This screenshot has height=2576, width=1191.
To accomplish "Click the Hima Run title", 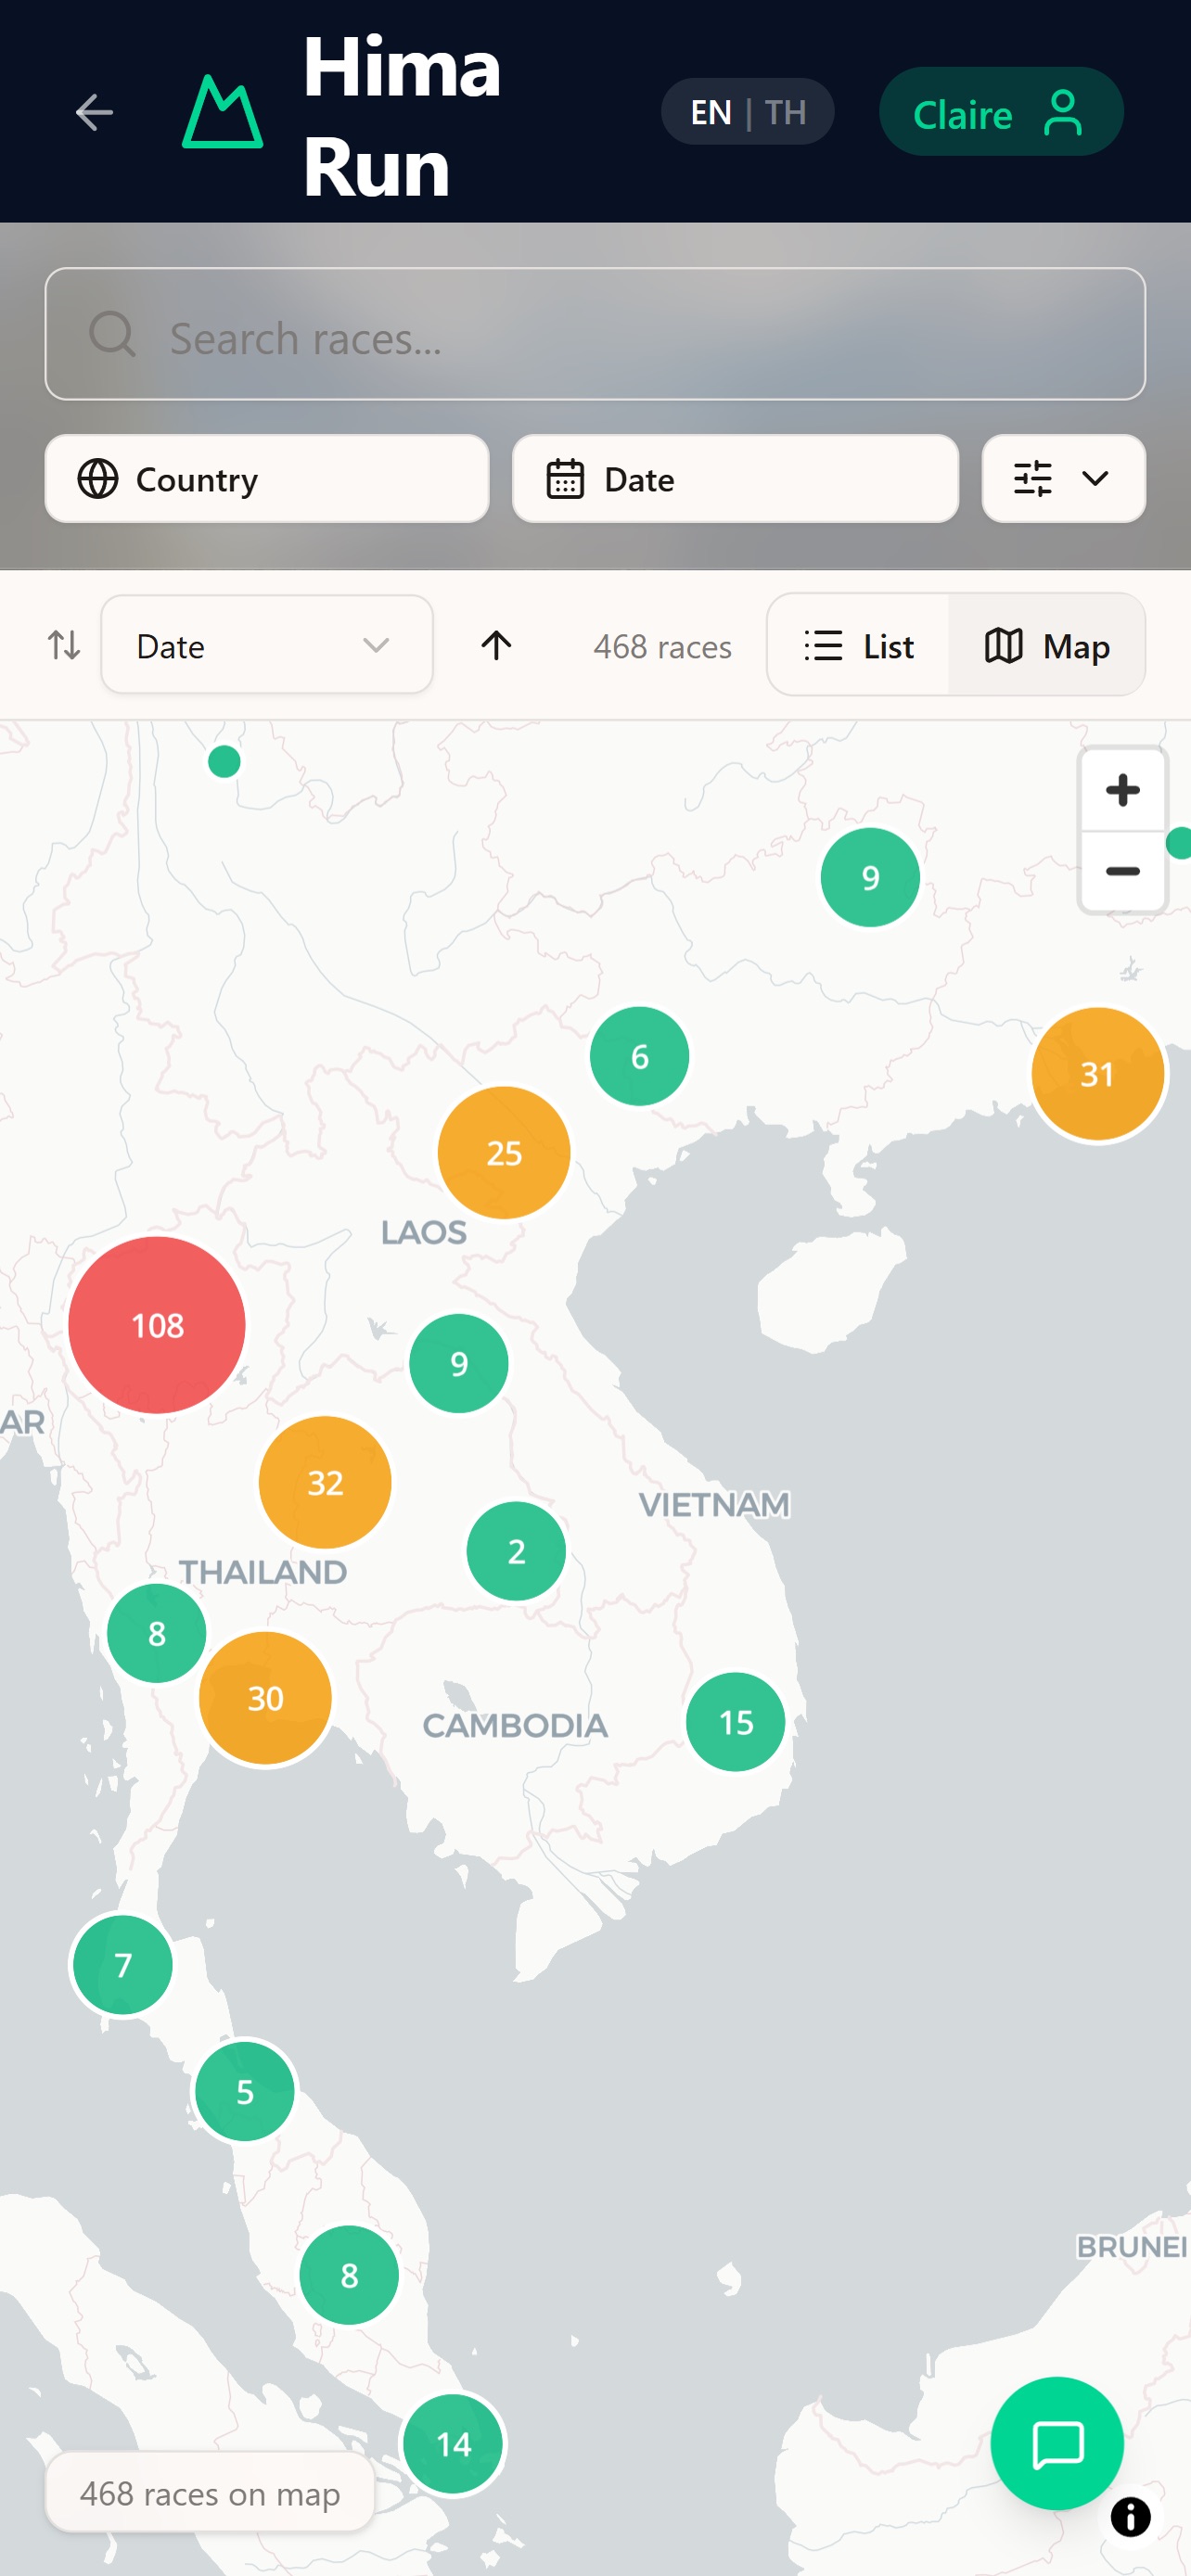I will click(402, 117).
